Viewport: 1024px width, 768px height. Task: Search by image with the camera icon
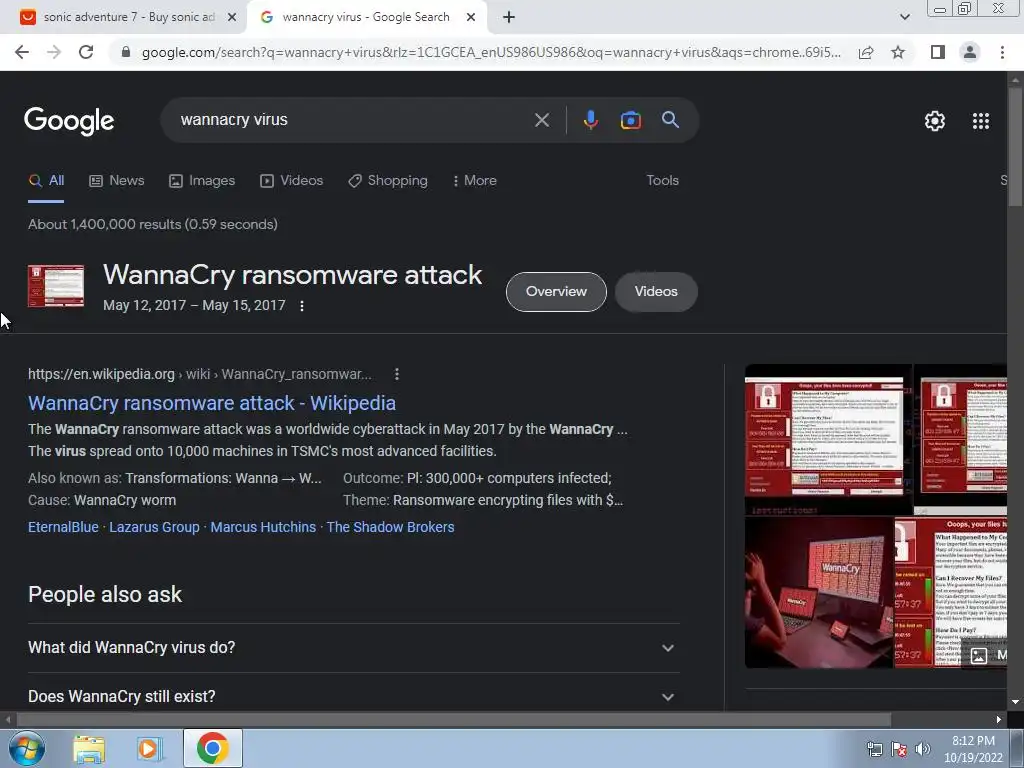tap(630, 120)
